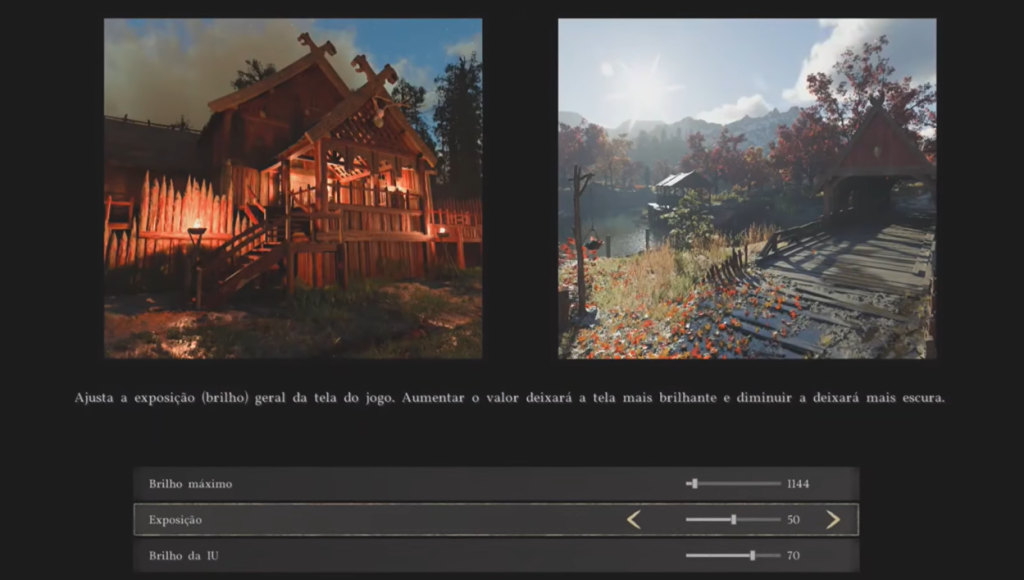Click the daytime autumn bridge preview image
1024x580 pixels.
[x=746, y=188]
